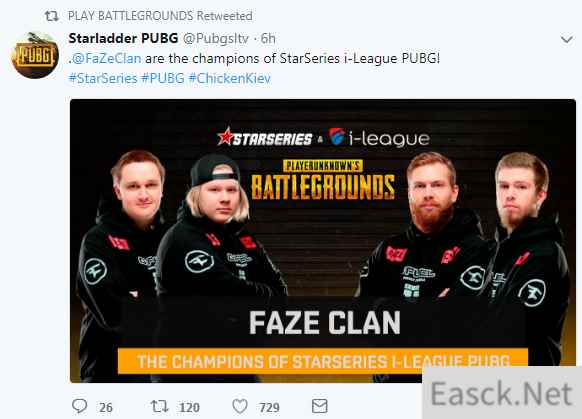
Task: Click the retweeted arrows icon at top
Action: point(52,16)
